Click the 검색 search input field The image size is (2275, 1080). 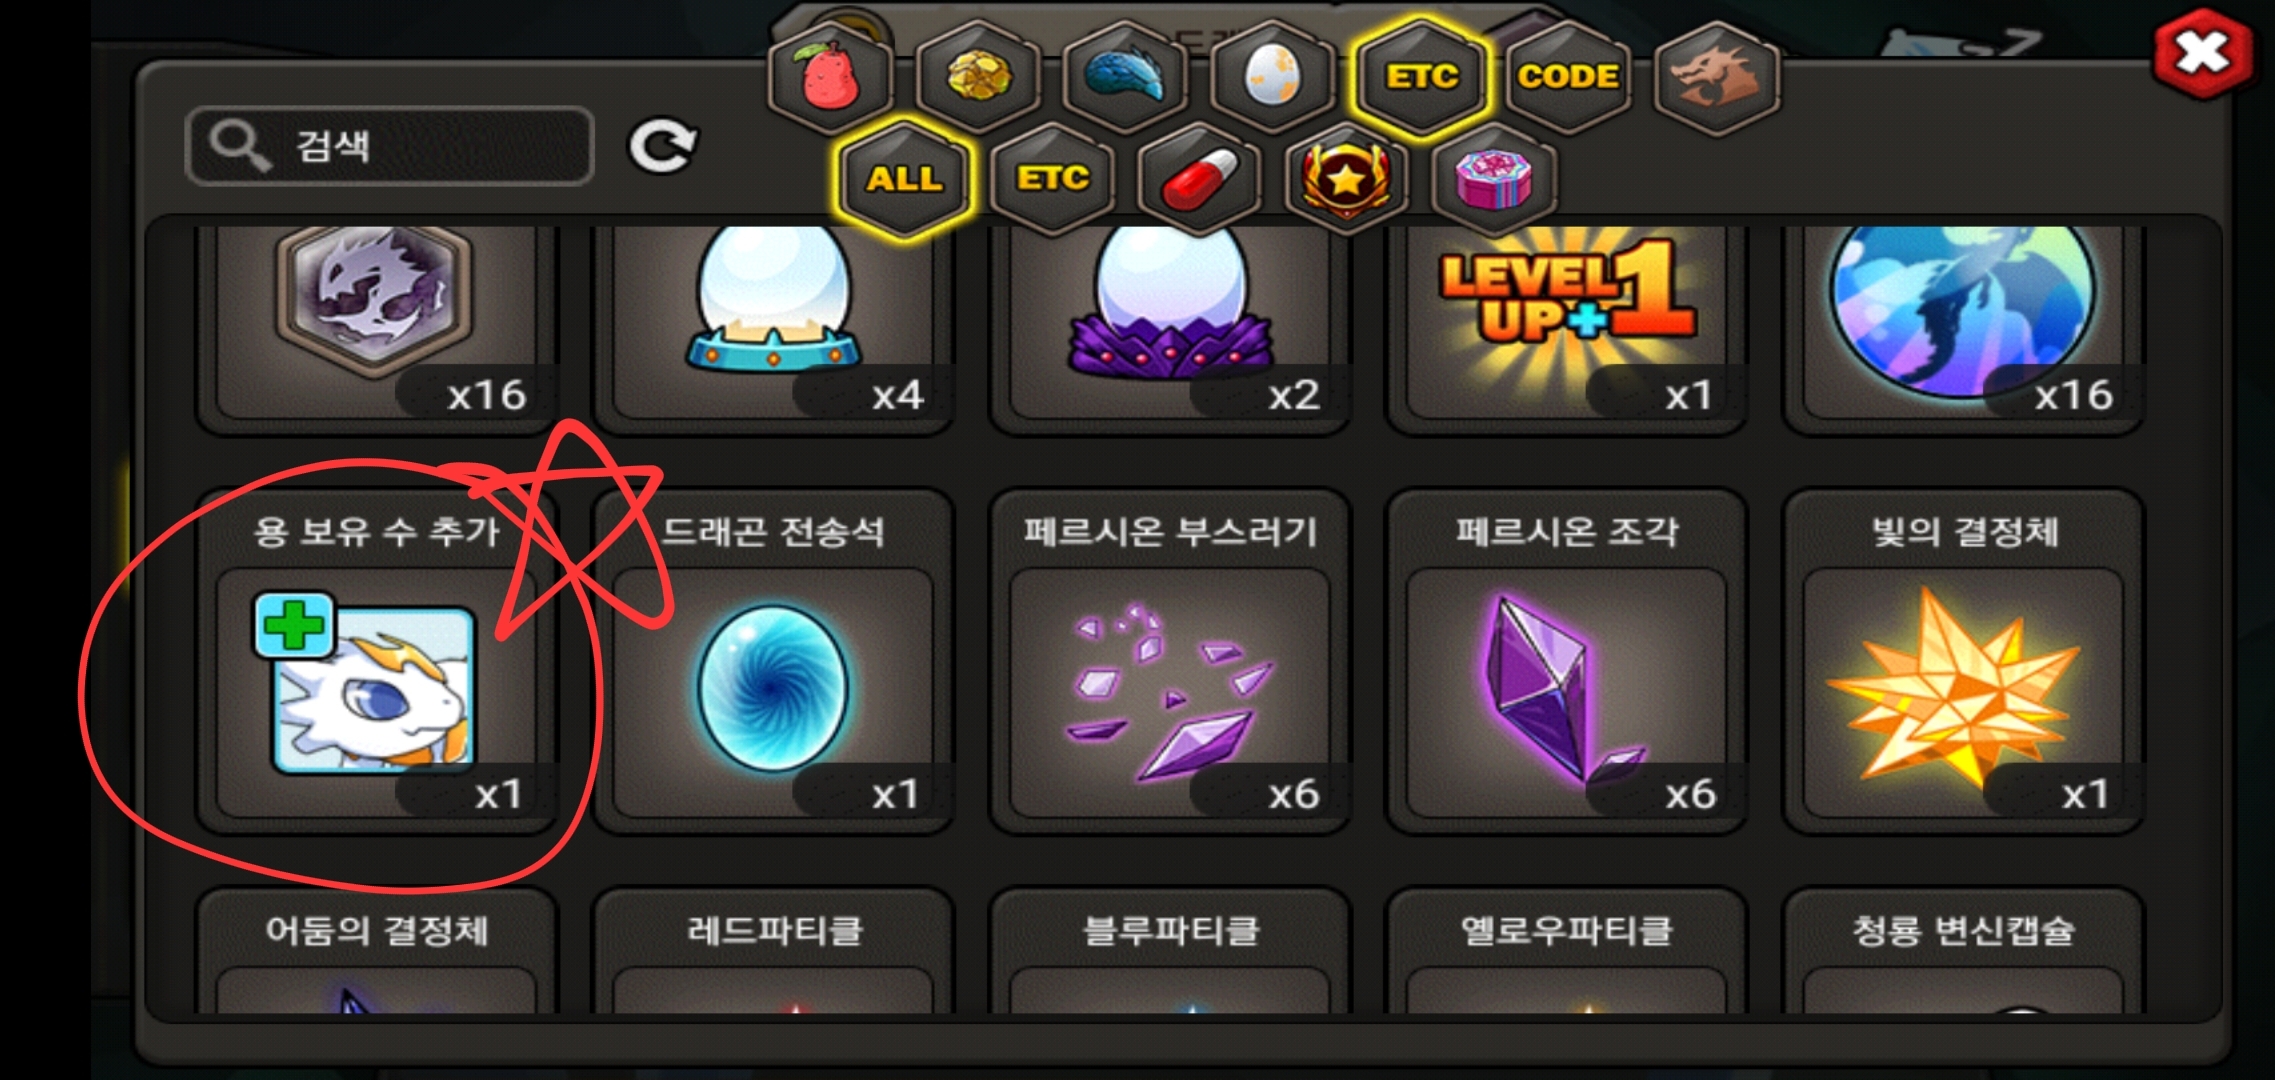pyautogui.click(x=390, y=146)
